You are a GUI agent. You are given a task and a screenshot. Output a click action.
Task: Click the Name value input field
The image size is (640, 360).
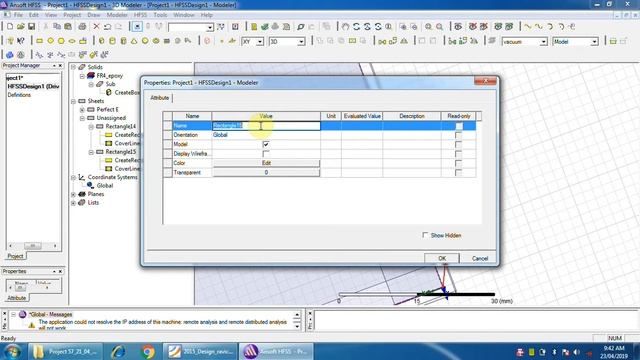click(x=266, y=126)
